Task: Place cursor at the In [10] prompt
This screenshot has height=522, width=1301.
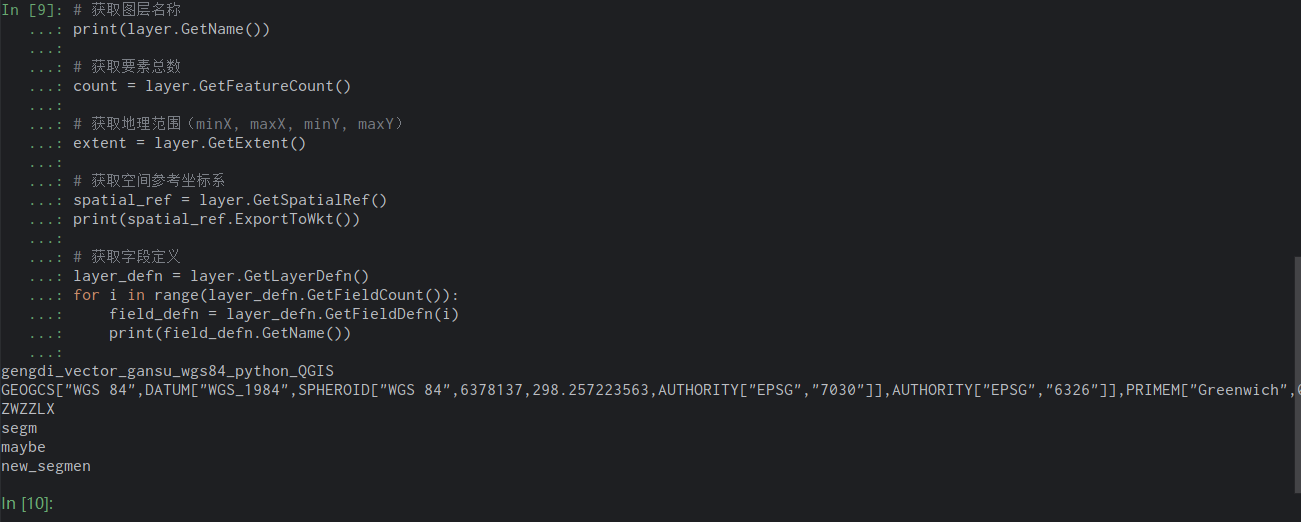Action: tap(28, 504)
